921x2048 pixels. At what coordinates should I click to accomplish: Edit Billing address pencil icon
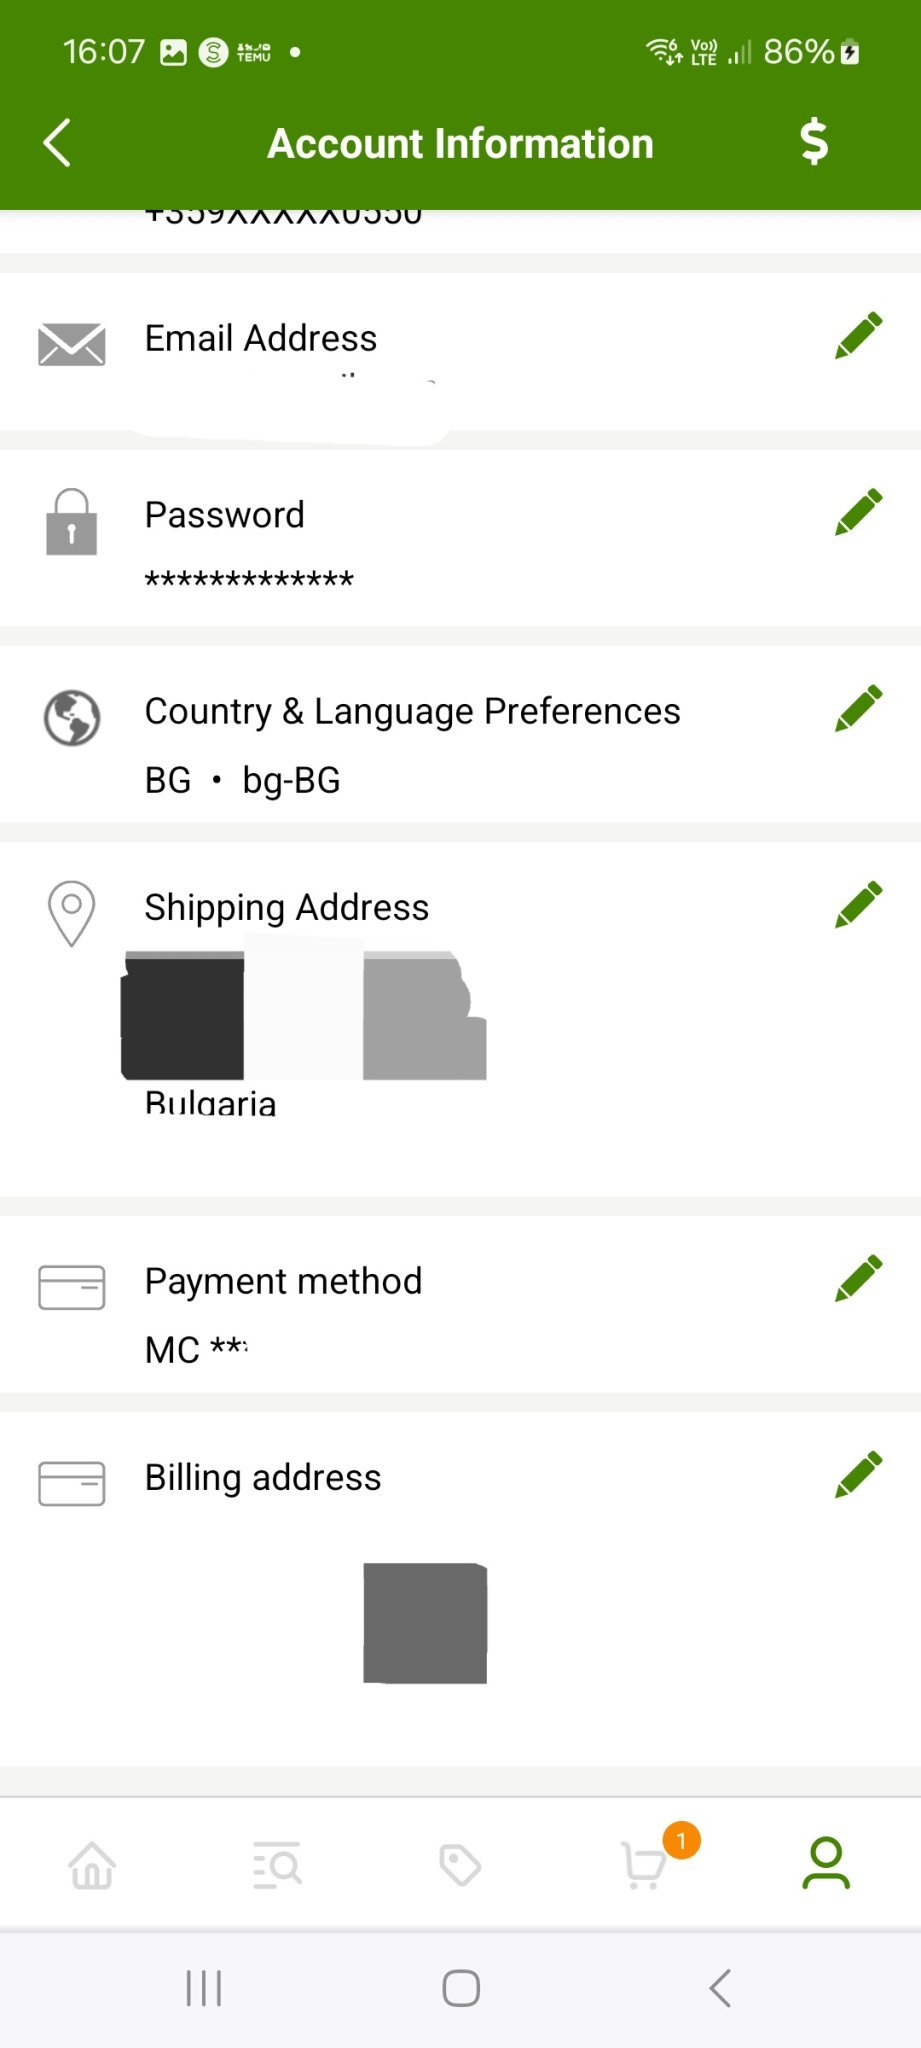[x=858, y=1475]
